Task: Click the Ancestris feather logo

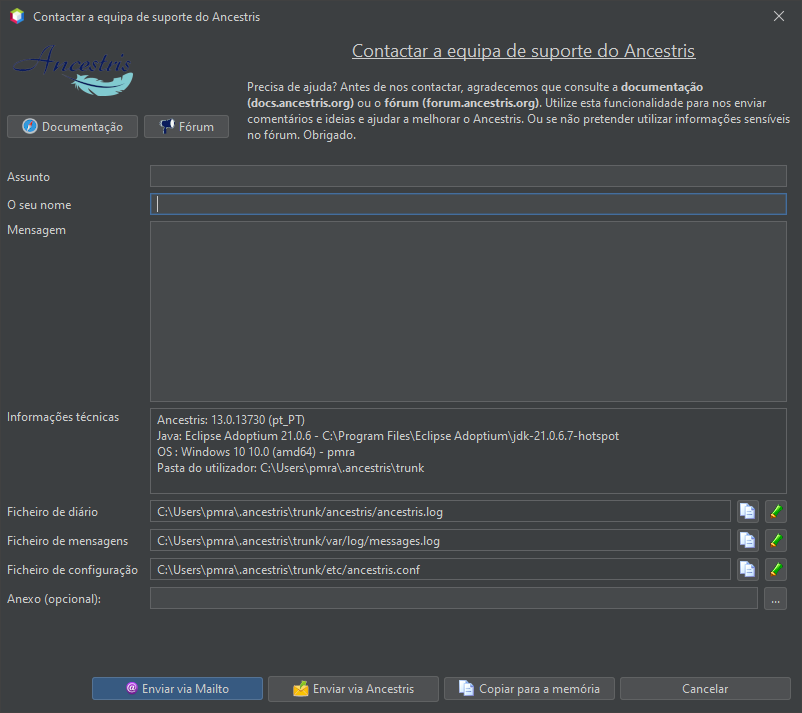Action: [x=73, y=71]
